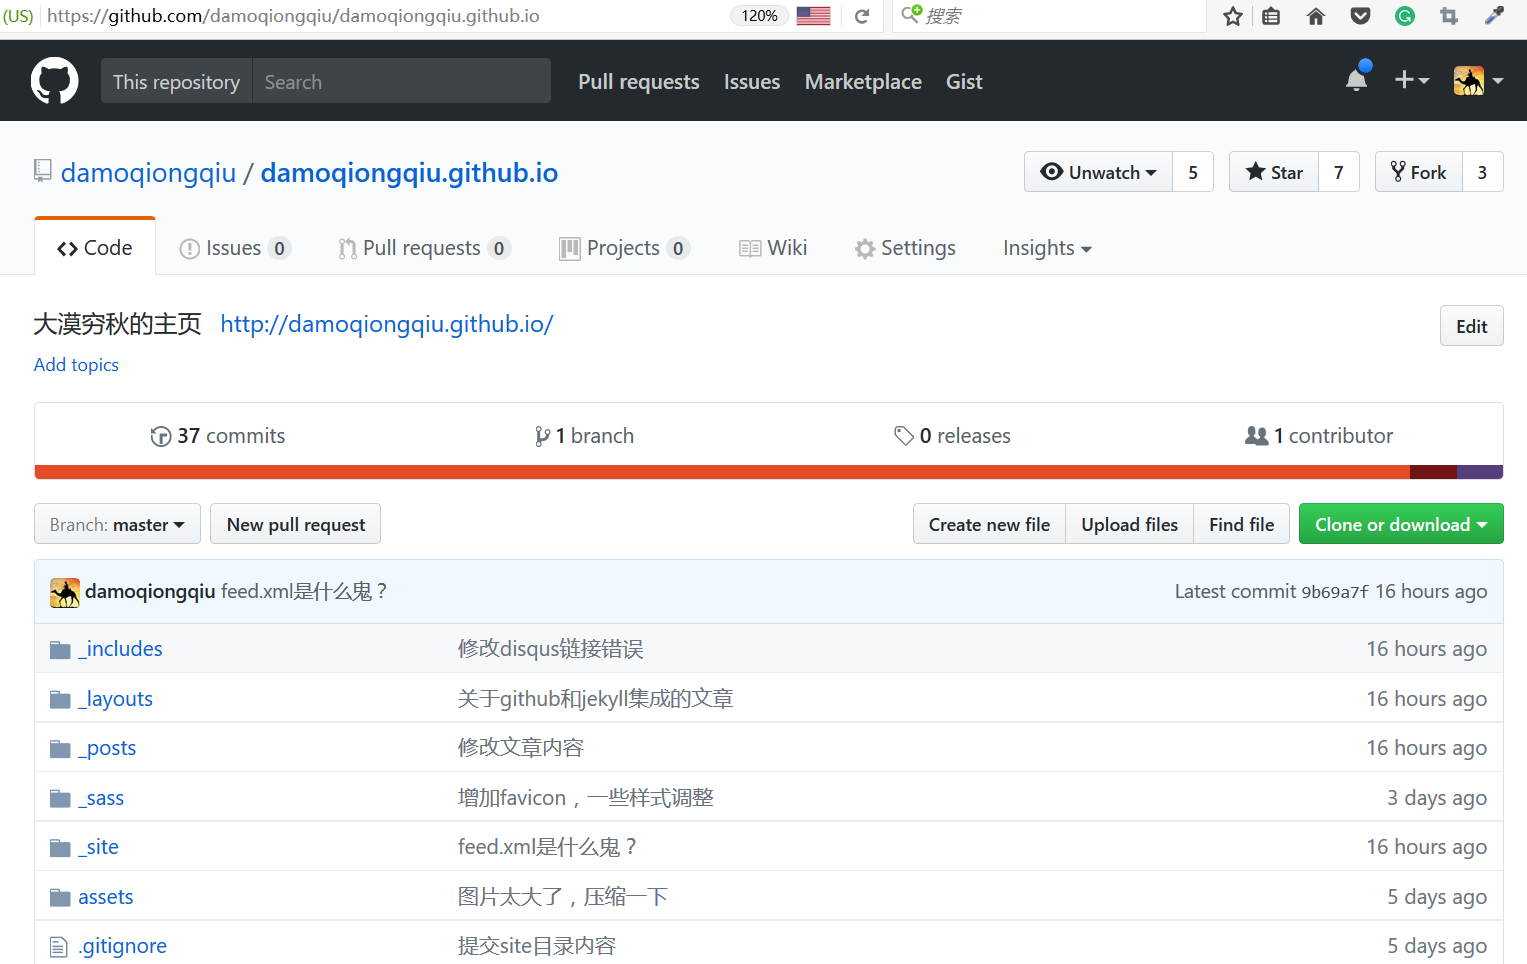This screenshot has height=964, width=1527.
Task: Click the watchers count 5
Action: 1193,172
